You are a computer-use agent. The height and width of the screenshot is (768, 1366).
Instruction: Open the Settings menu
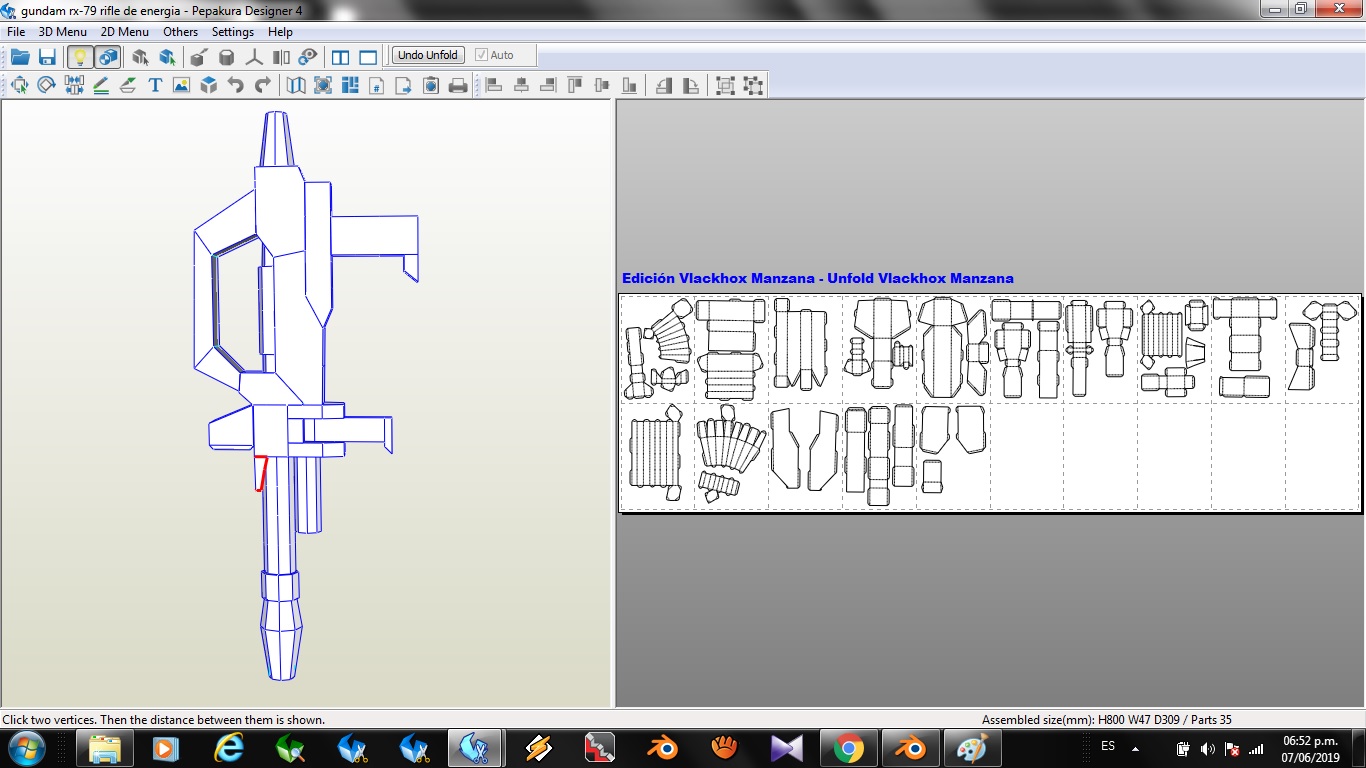(x=233, y=32)
